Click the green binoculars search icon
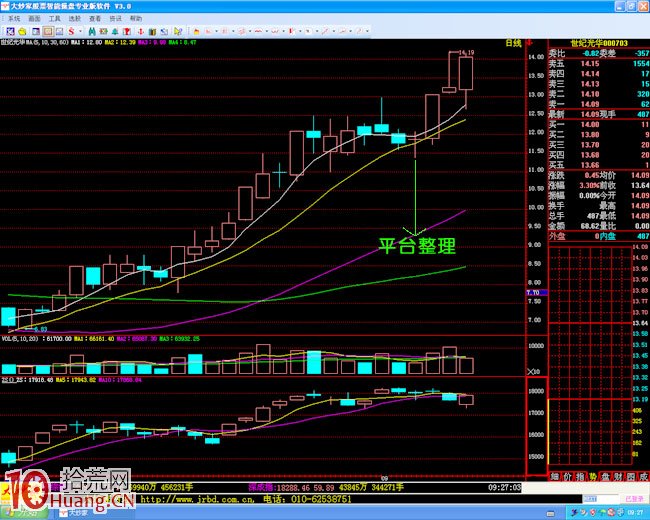Screen dimensions: 650x520 pyautogui.click(x=92, y=31)
